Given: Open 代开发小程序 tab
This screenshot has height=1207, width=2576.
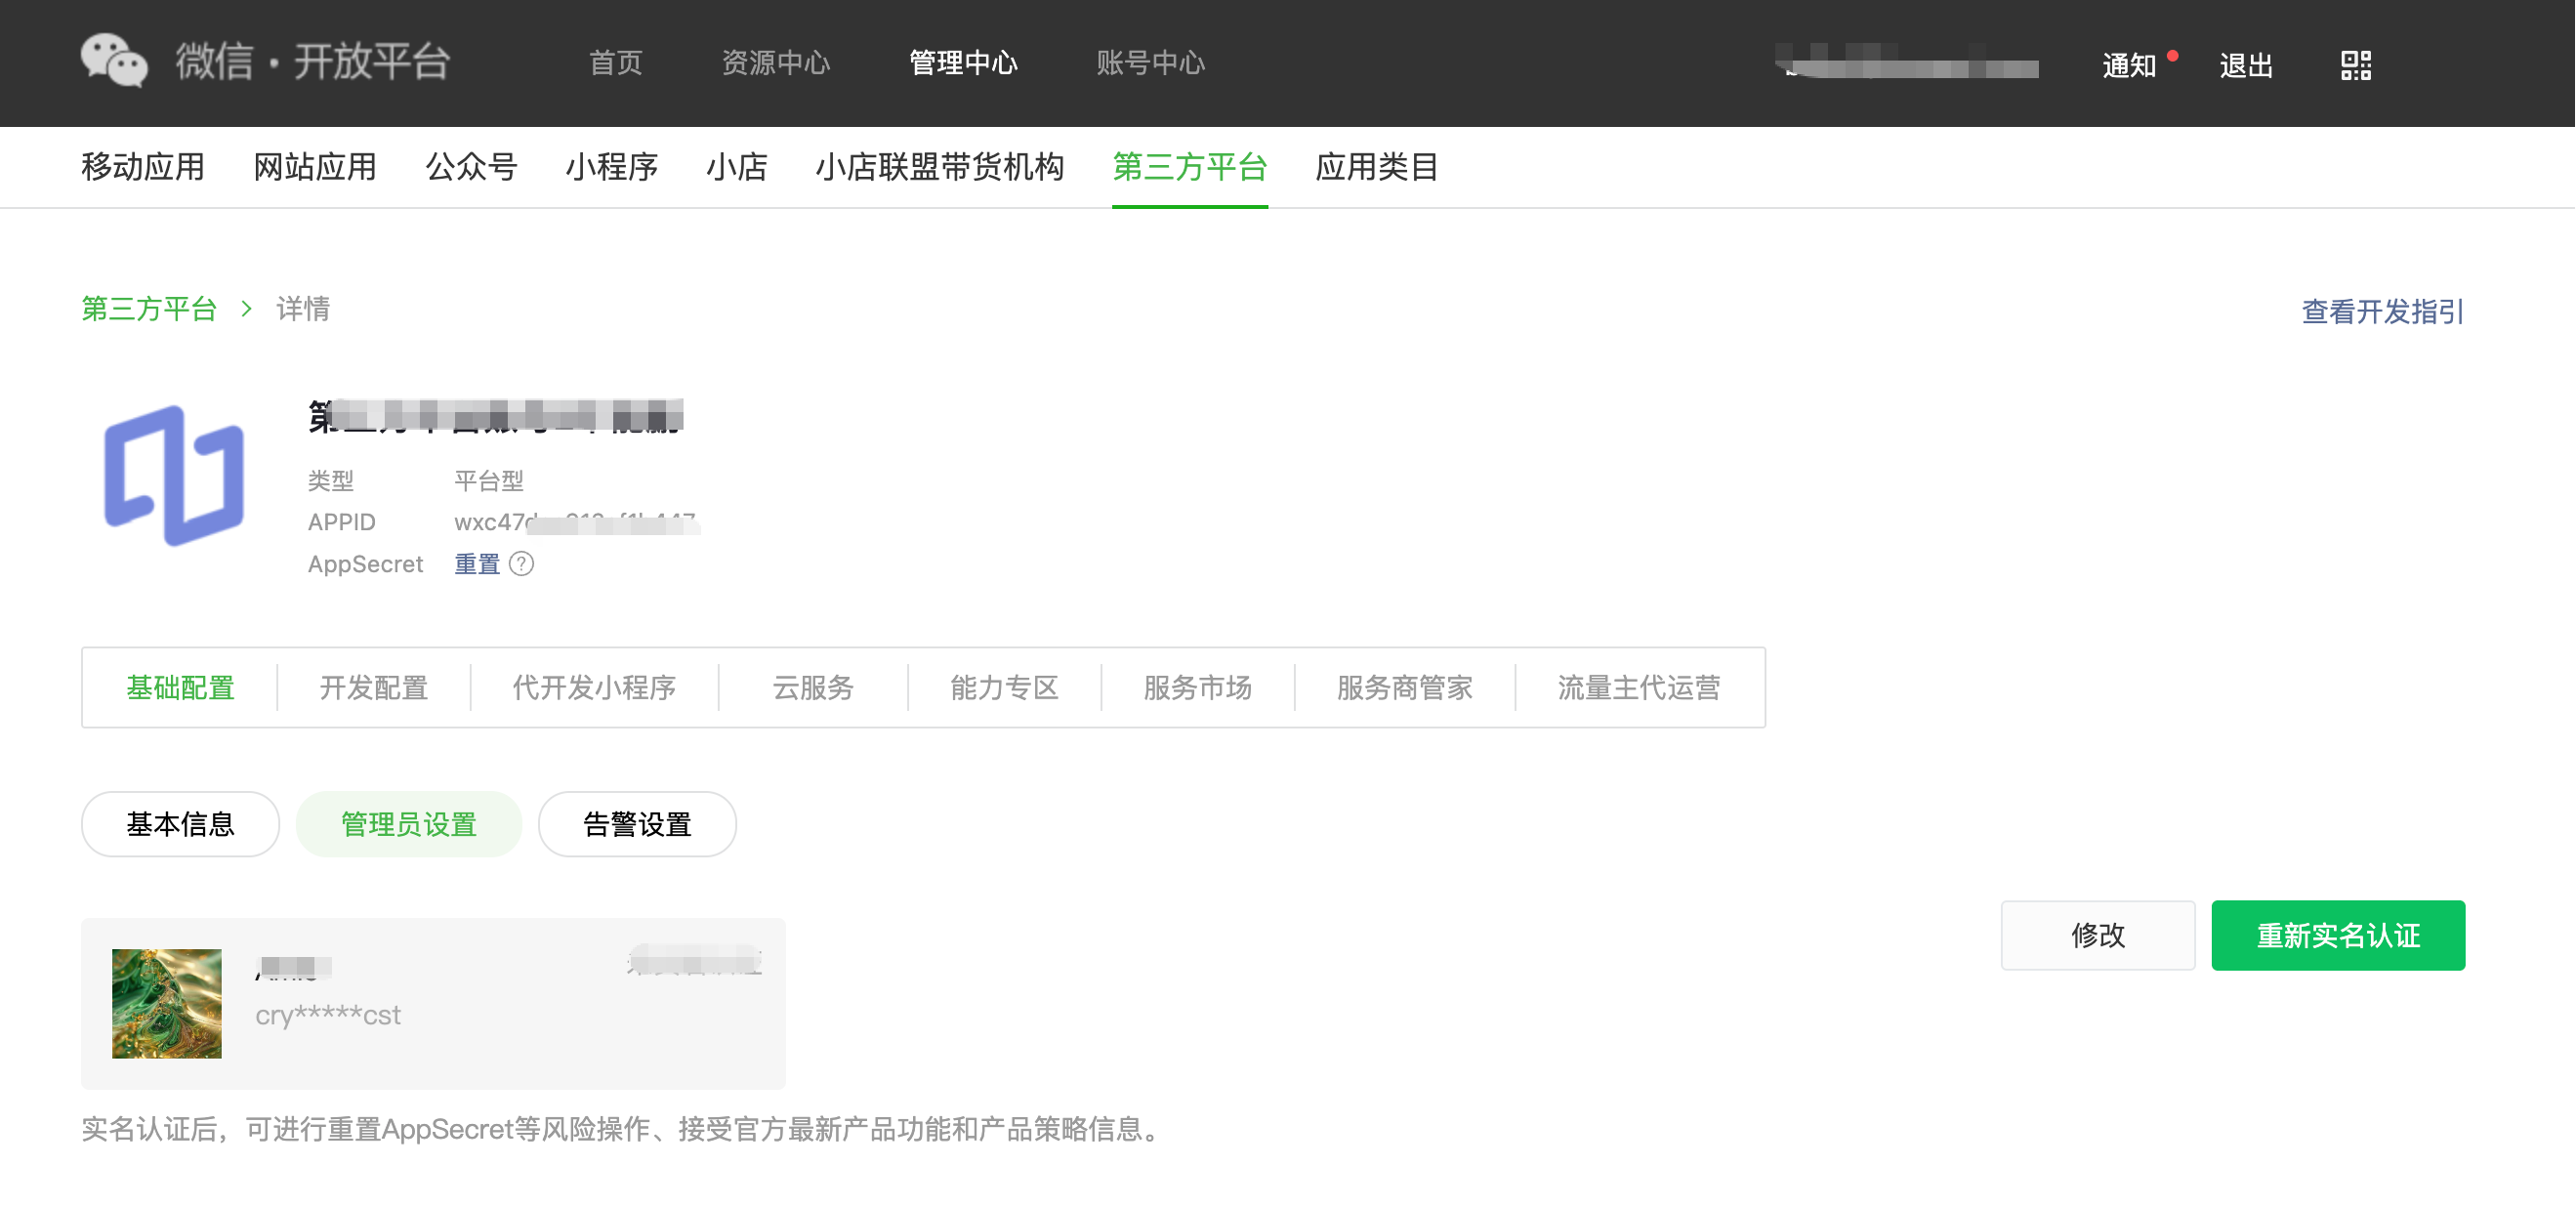Looking at the screenshot, I should tap(594, 687).
